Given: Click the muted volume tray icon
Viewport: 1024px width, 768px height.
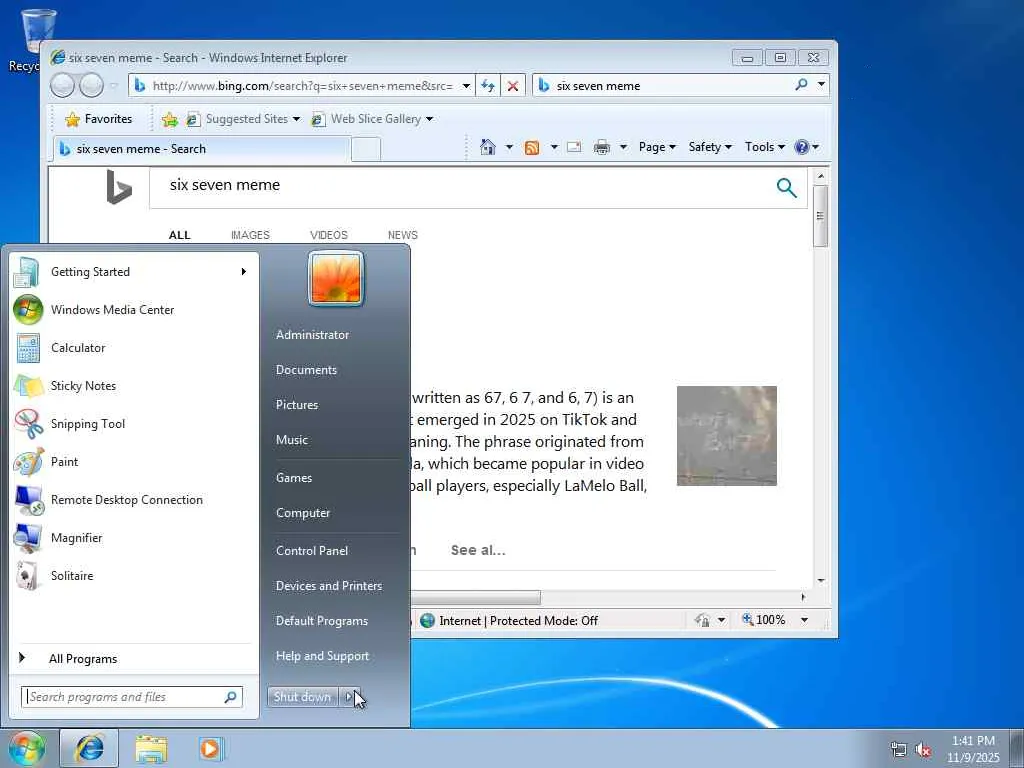Looking at the screenshot, I should (x=923, y=750).
